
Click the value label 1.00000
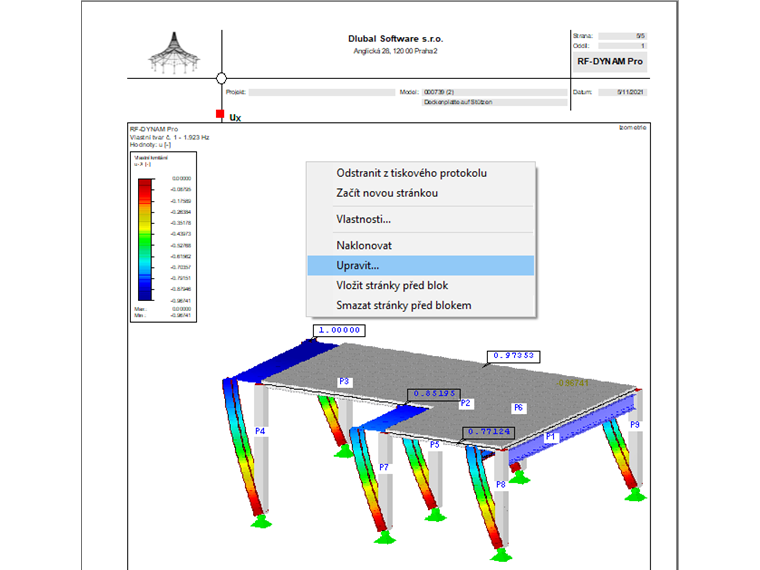click(339, 331)
